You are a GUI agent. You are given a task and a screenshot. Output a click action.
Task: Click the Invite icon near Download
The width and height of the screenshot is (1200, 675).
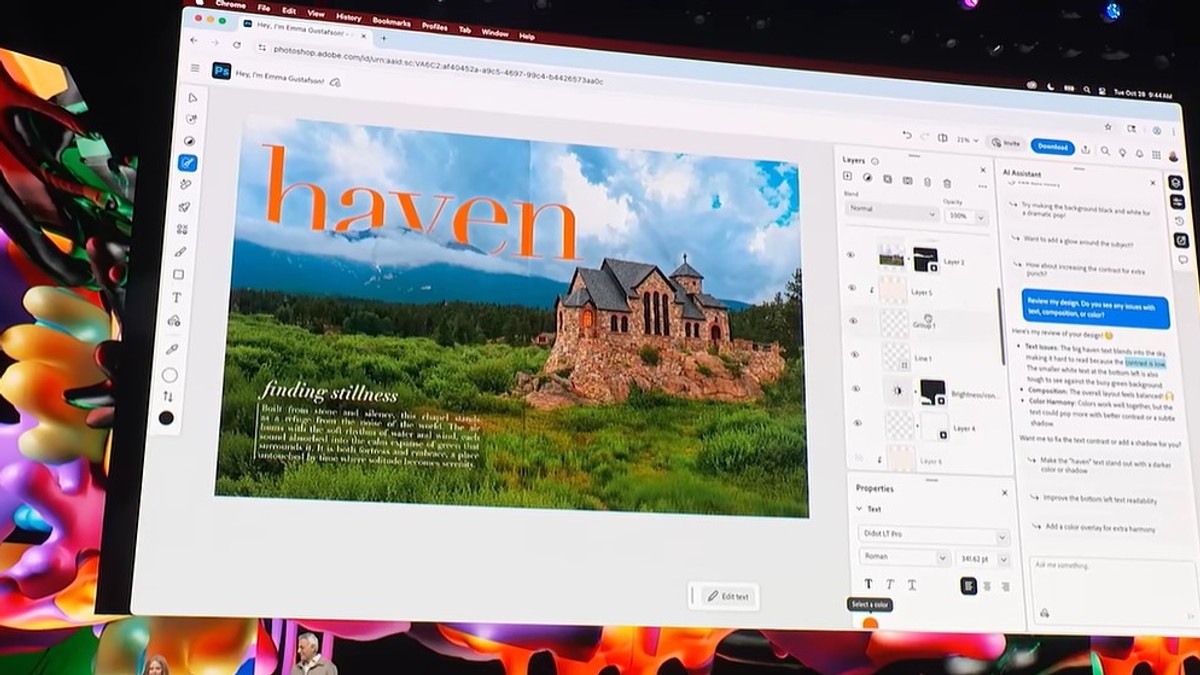click(1005, 143)
